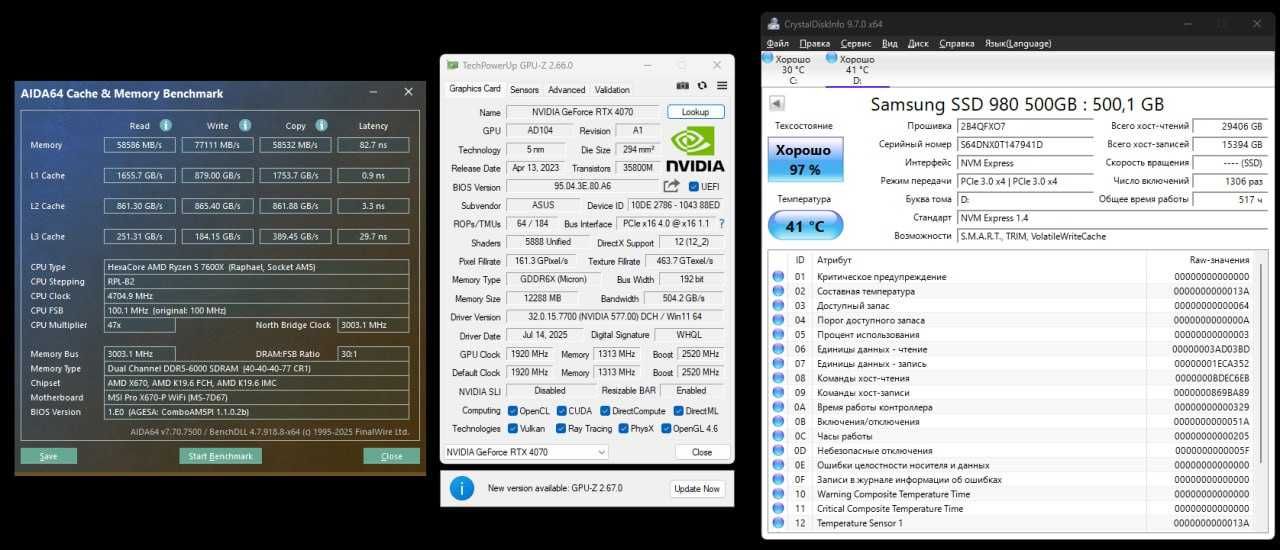Click the Start Benchmark button
1280x550 pixels.
pyautogui.click(x=221, y=456)
